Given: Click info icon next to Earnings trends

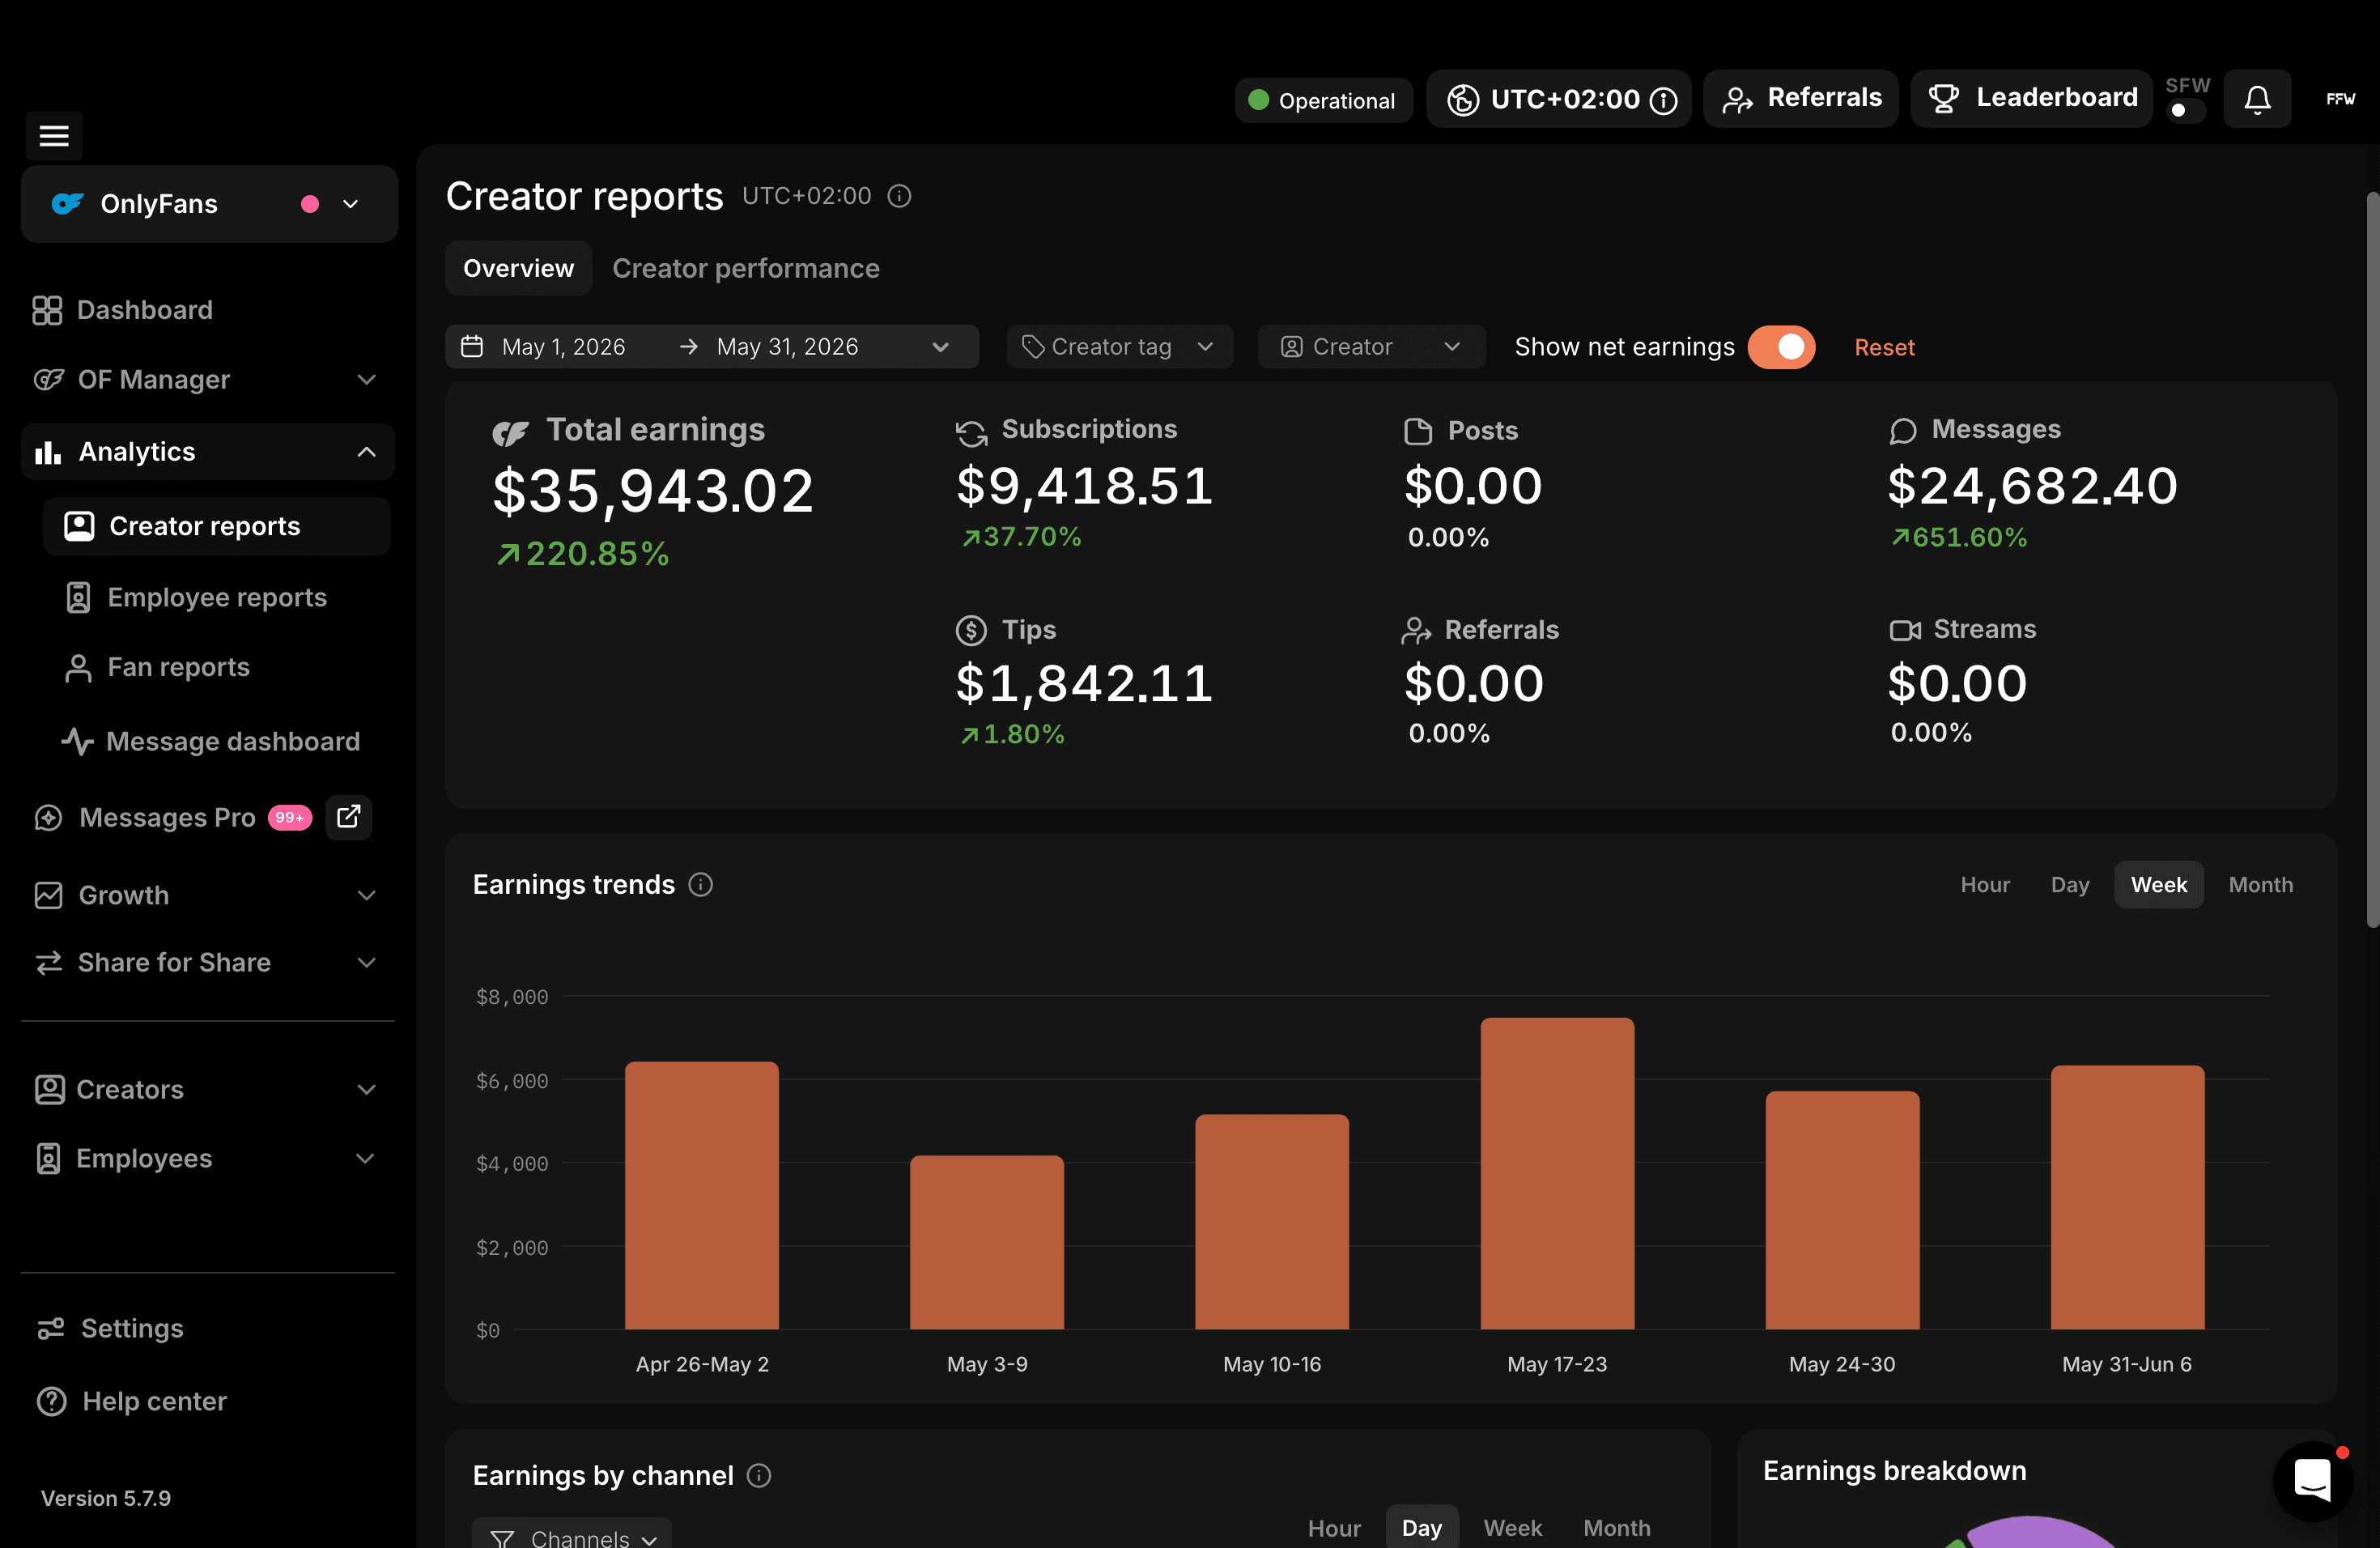Looking at the screenshot, I should pyautogui.click(x=701, y=884).
